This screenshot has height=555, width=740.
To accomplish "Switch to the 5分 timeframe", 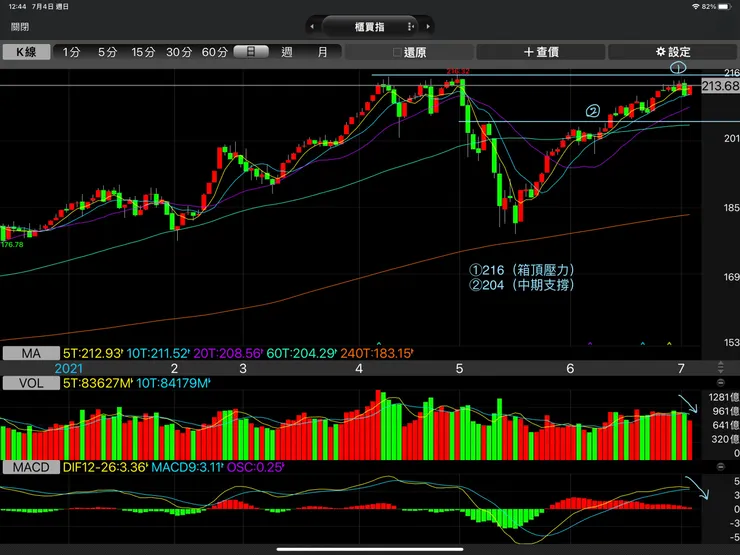I will 107,52.
